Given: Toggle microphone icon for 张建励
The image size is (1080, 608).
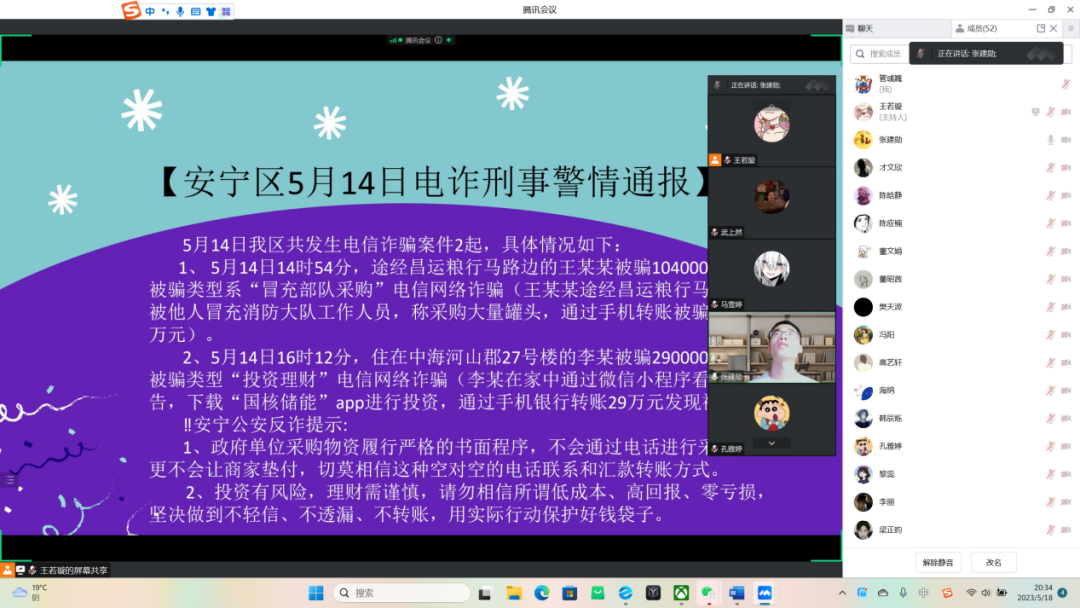Looking at the screenshot, I should coord(1050,140).
